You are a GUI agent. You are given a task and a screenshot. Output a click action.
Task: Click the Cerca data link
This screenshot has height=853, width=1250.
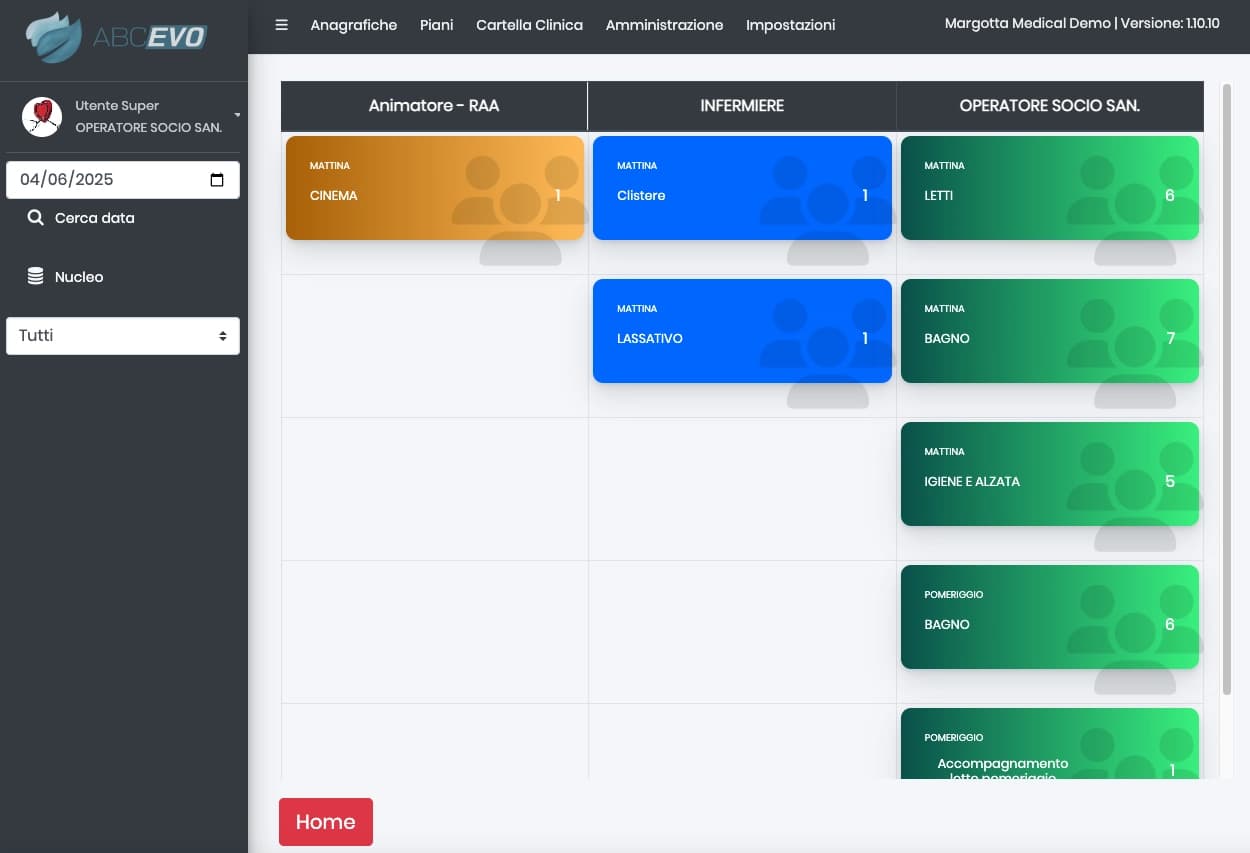[94, 218]
